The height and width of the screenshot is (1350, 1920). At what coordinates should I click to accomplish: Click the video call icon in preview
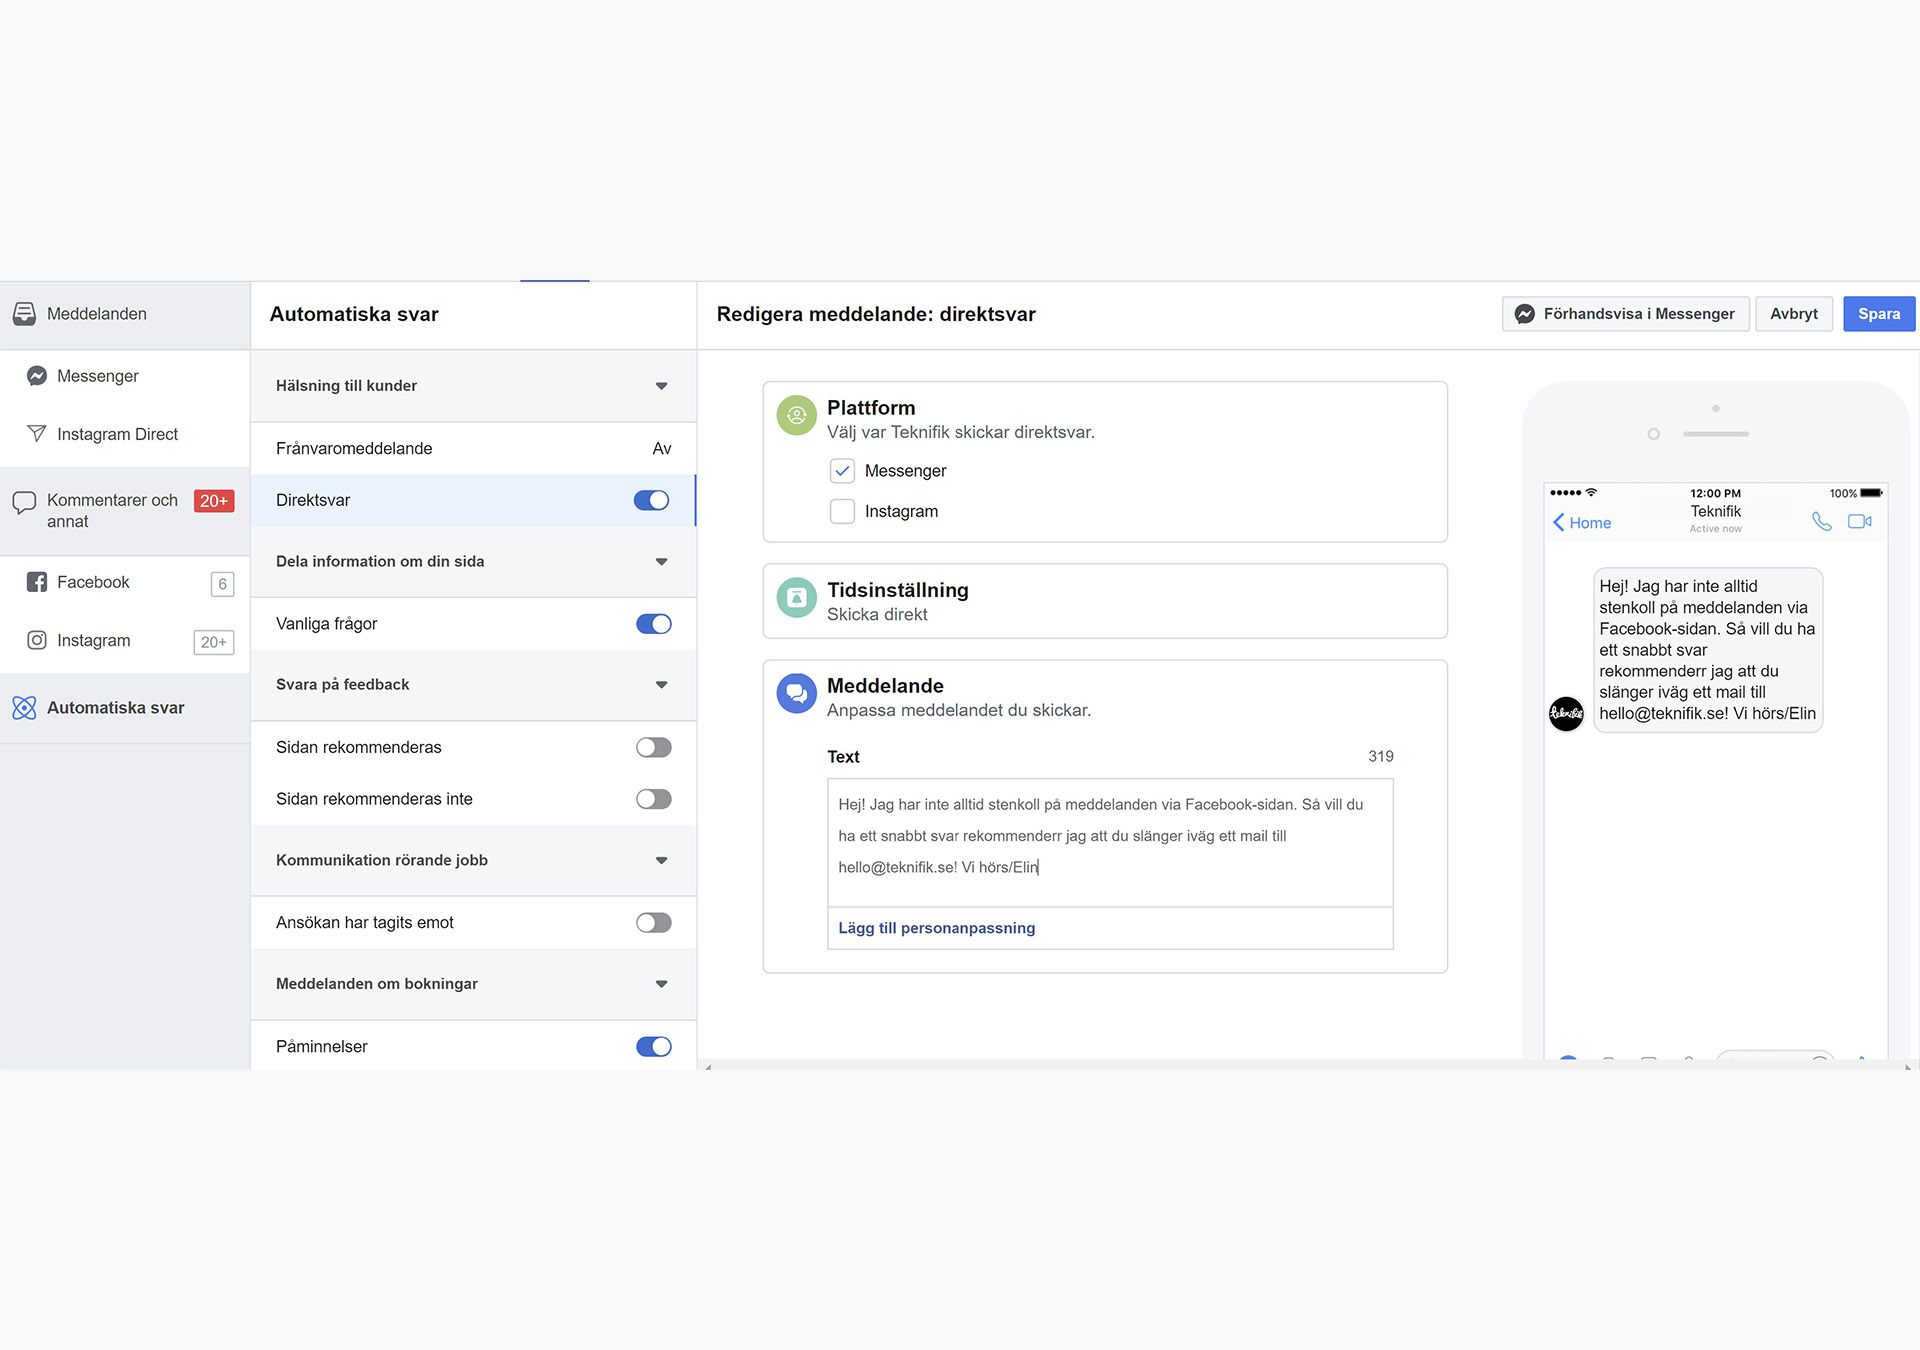[1859, 522]
